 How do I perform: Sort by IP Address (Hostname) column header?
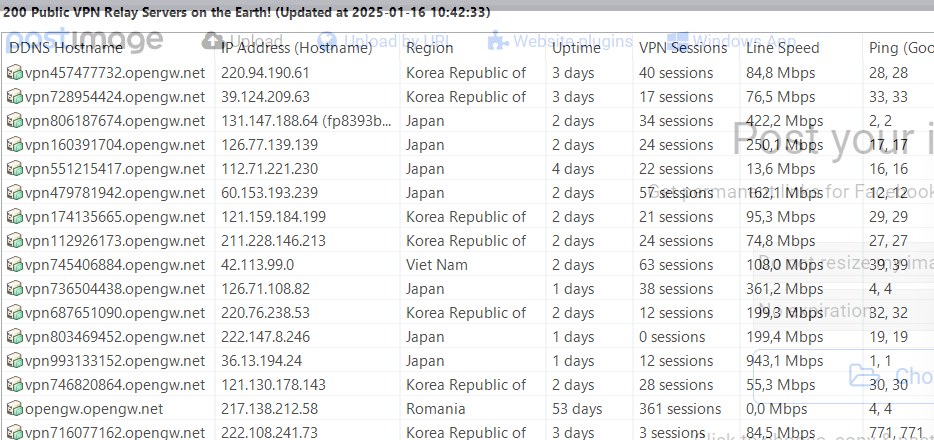tap(297, 48)
